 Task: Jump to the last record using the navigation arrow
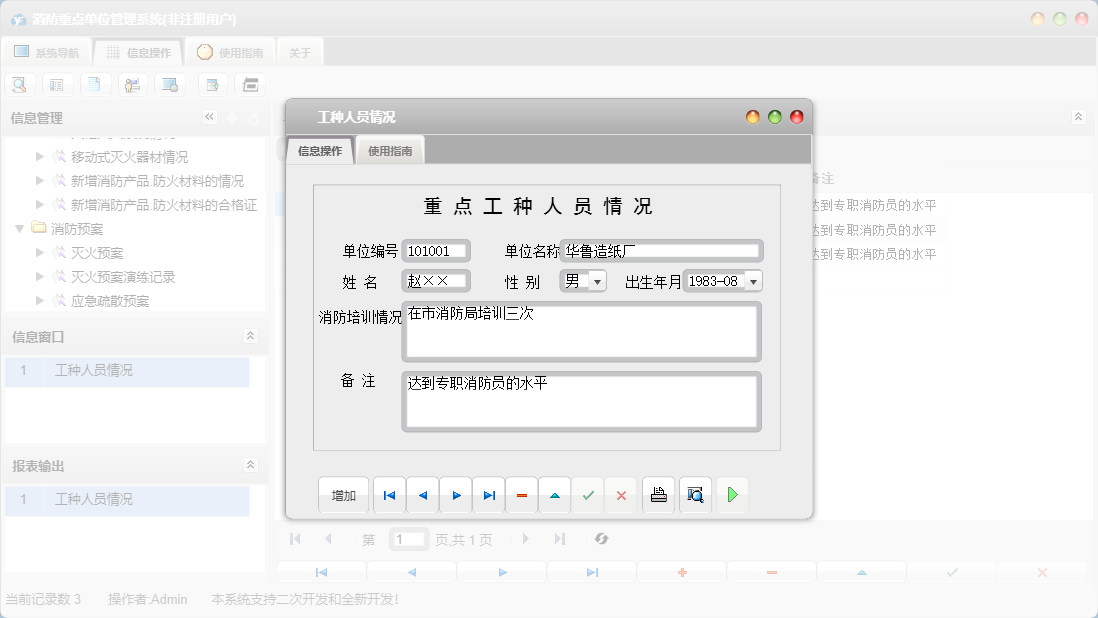coord(488,494)
